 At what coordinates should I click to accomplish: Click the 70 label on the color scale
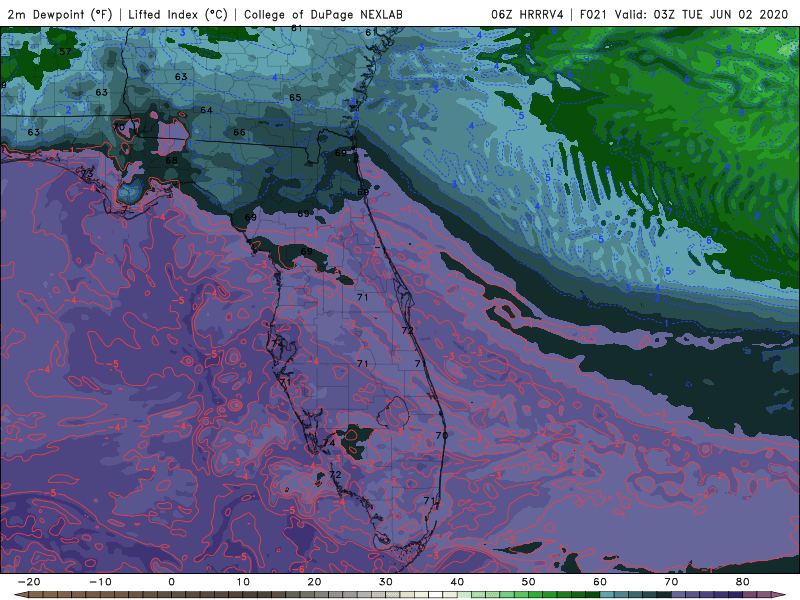(671, 582)
